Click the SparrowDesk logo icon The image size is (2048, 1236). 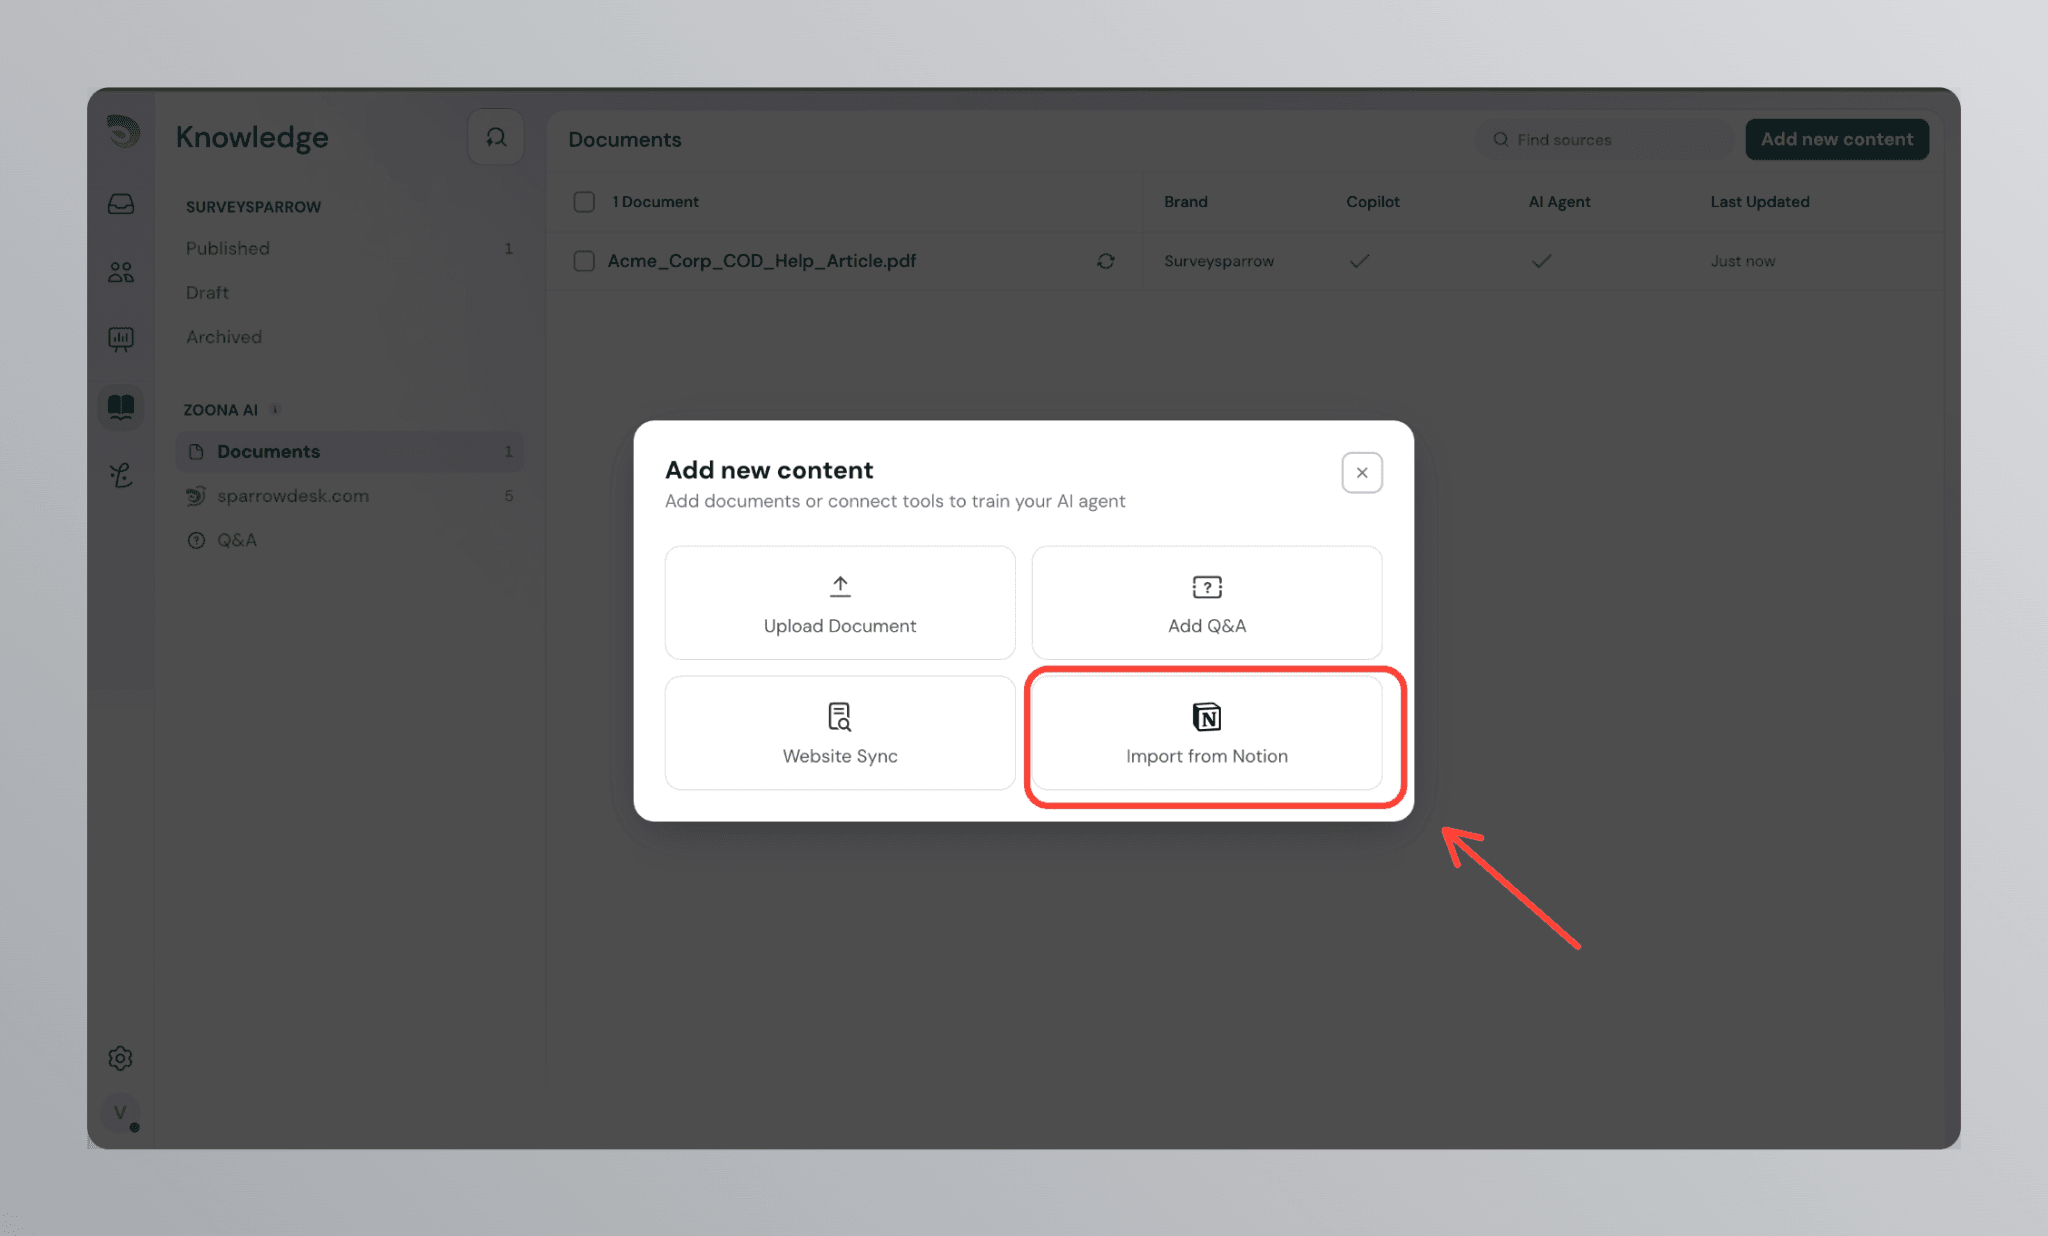[x=122, y=133]
